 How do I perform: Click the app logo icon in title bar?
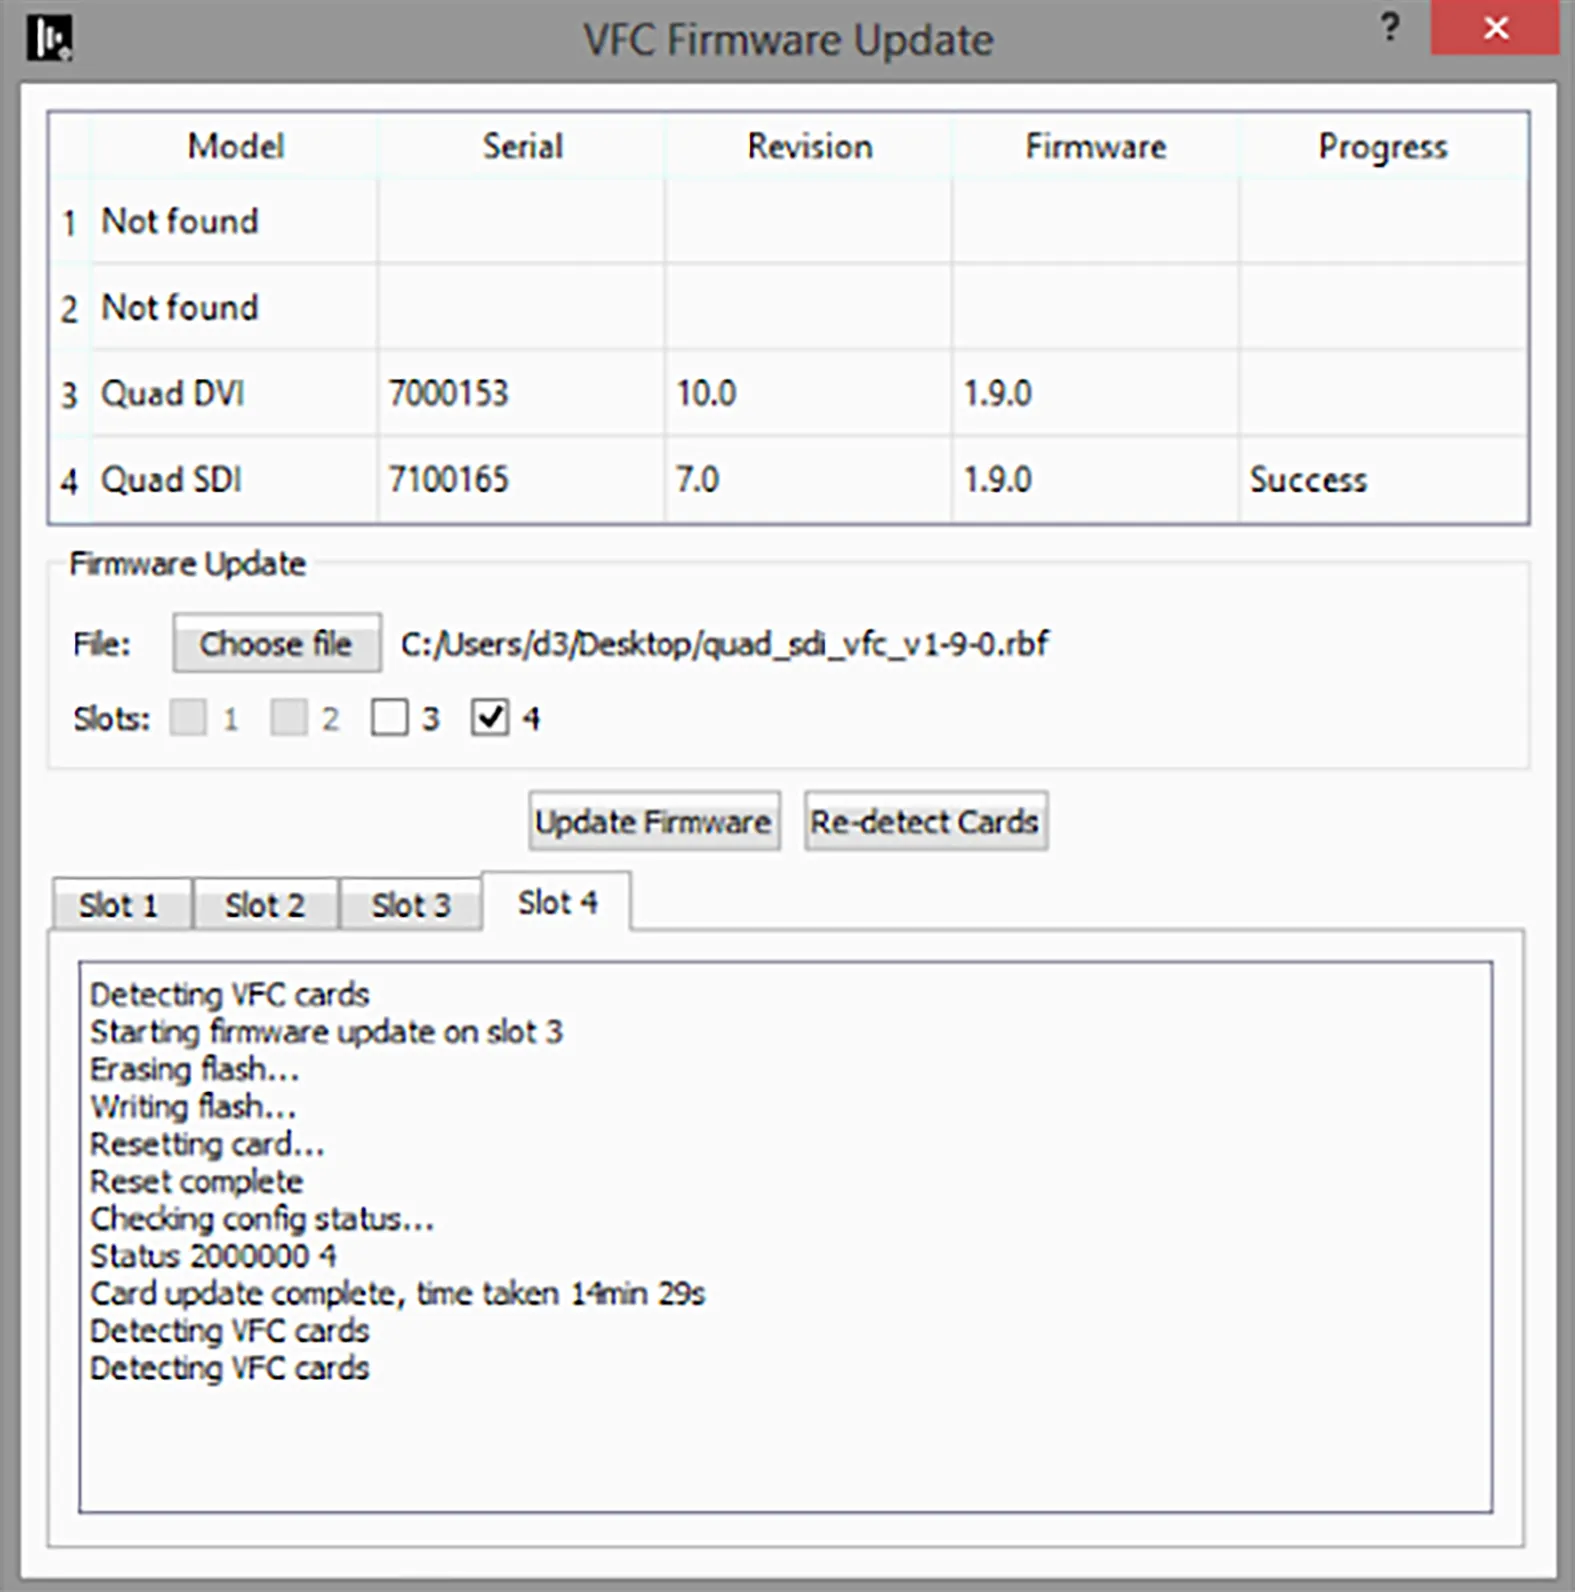[x=49, y=39]
